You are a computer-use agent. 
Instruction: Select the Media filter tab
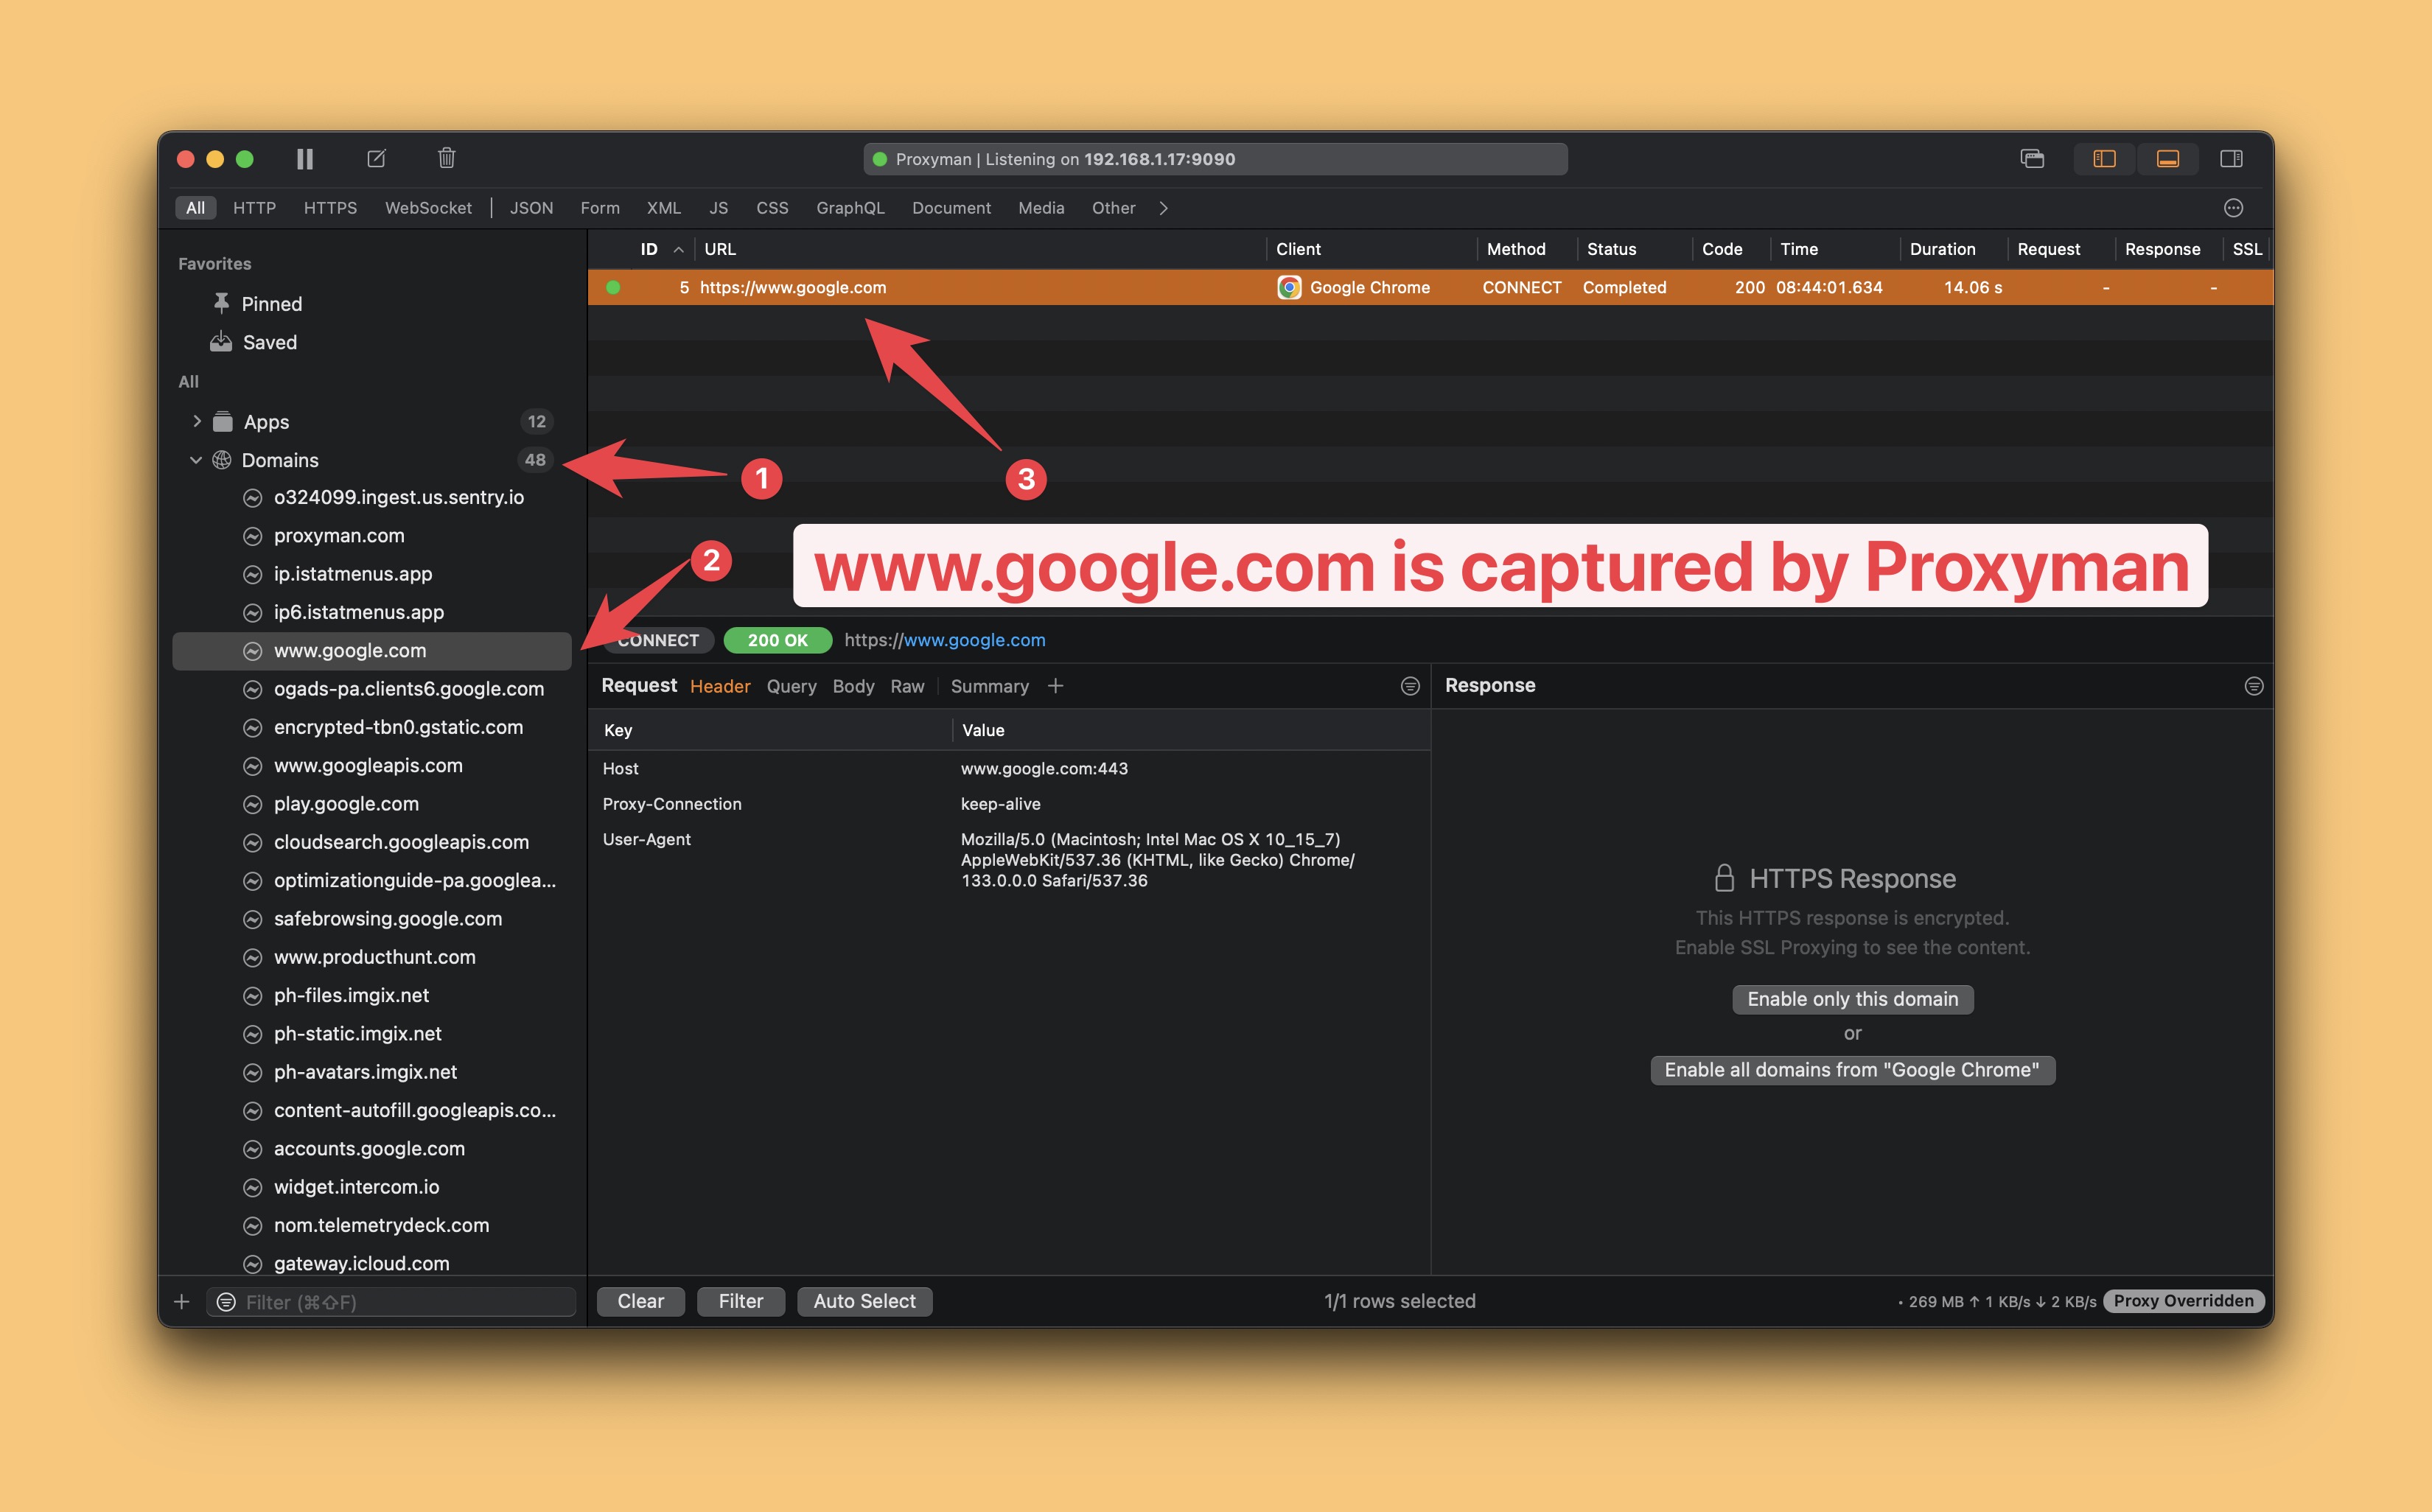tap(1041, 208)
